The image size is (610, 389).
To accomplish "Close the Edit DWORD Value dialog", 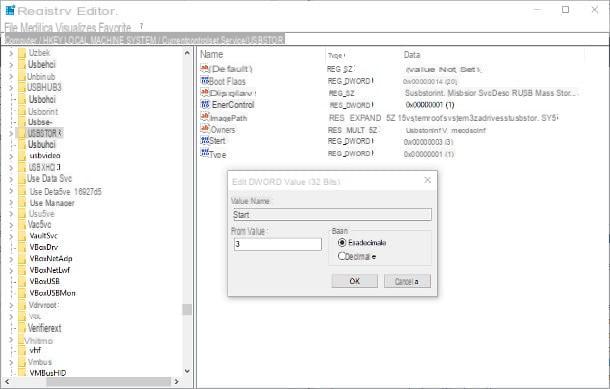I will point(428,180).
